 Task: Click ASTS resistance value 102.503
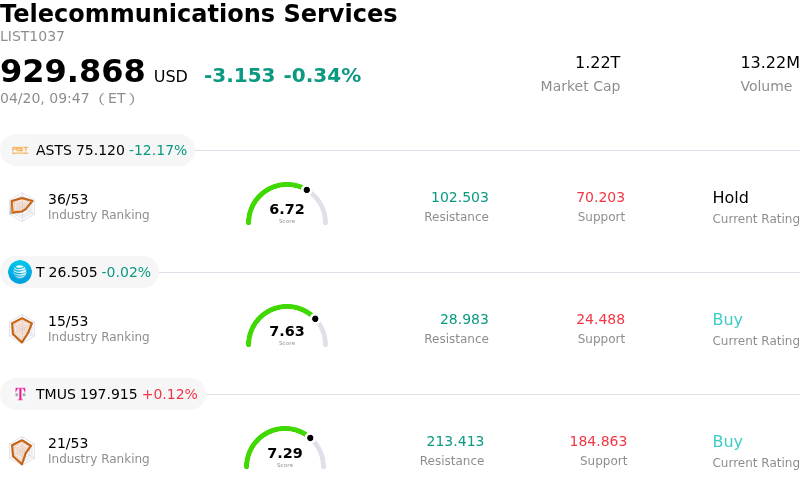[x=459, y=198]
